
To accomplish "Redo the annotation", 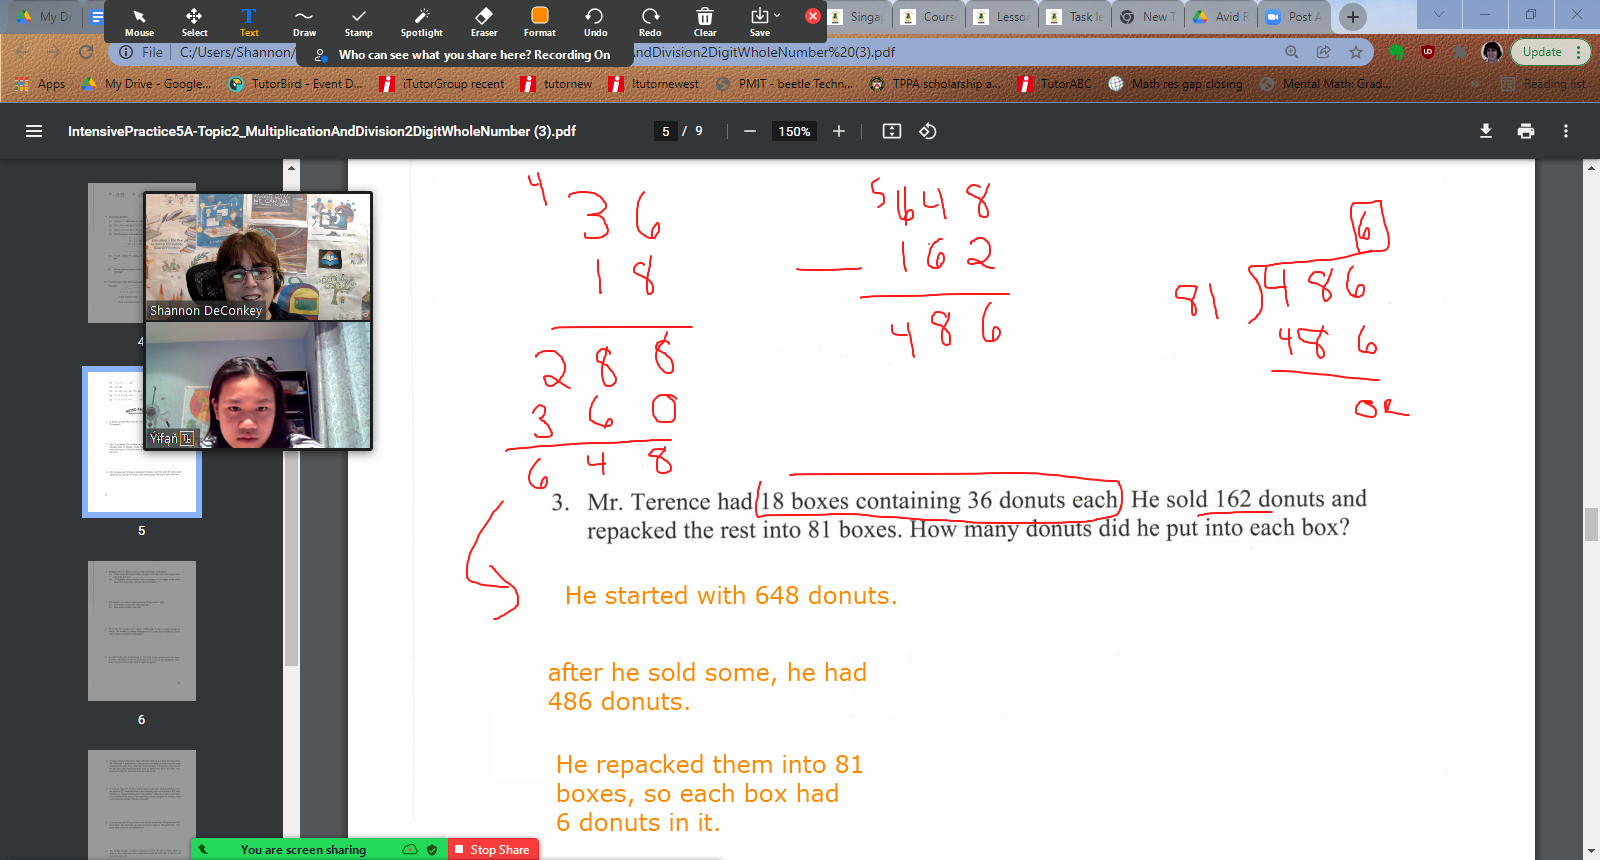I will tap(650, 21).
